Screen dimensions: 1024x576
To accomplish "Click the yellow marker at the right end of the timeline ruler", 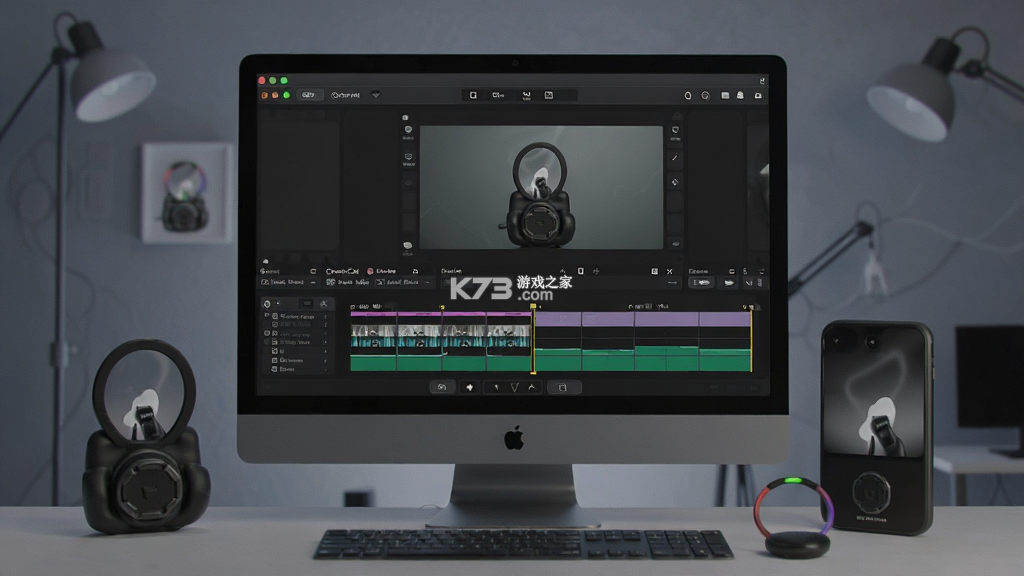I will point(745,306).
